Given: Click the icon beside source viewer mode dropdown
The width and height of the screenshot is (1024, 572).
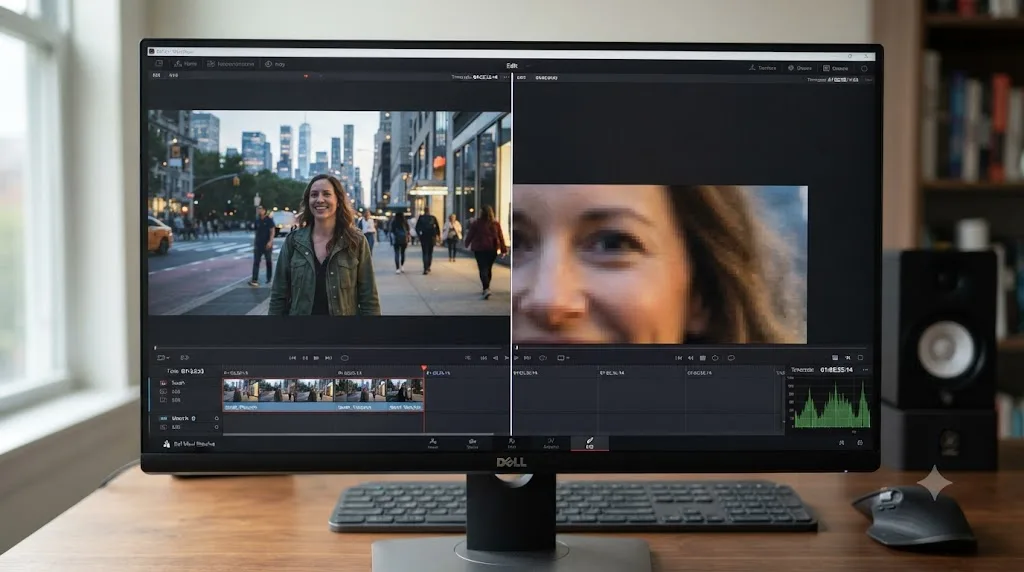Looking at the screenshot, I should (x=185, y=358).
